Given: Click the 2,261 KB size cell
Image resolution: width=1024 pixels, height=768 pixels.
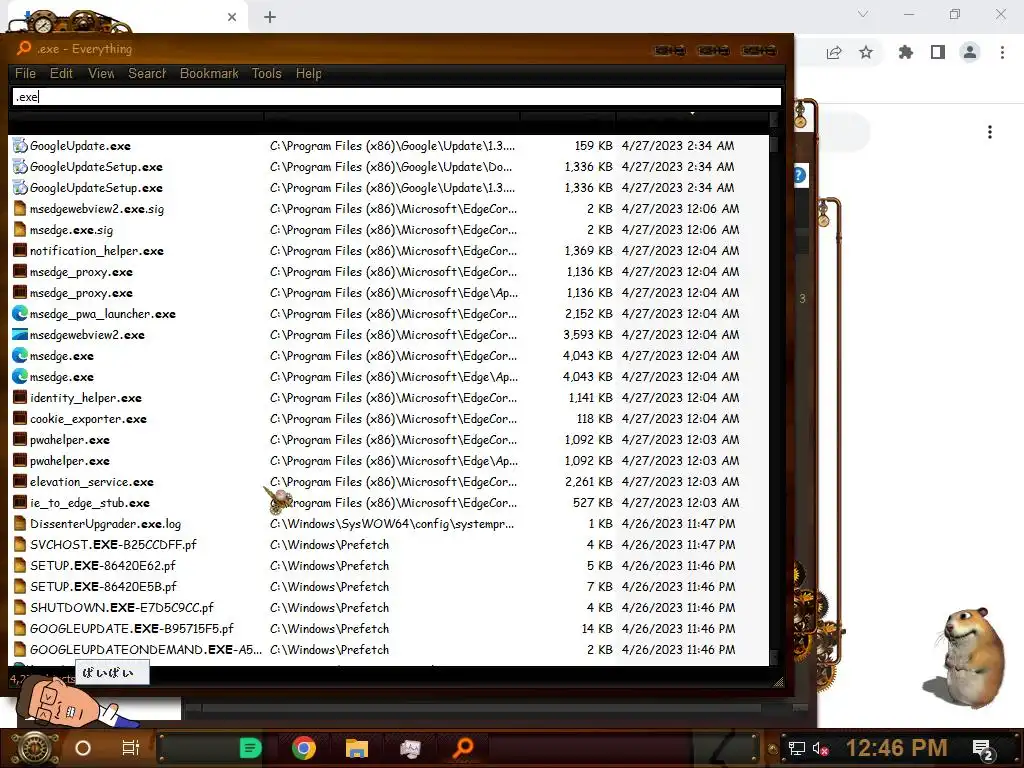Looking at the screenshot, I should (x=588, y=481).
